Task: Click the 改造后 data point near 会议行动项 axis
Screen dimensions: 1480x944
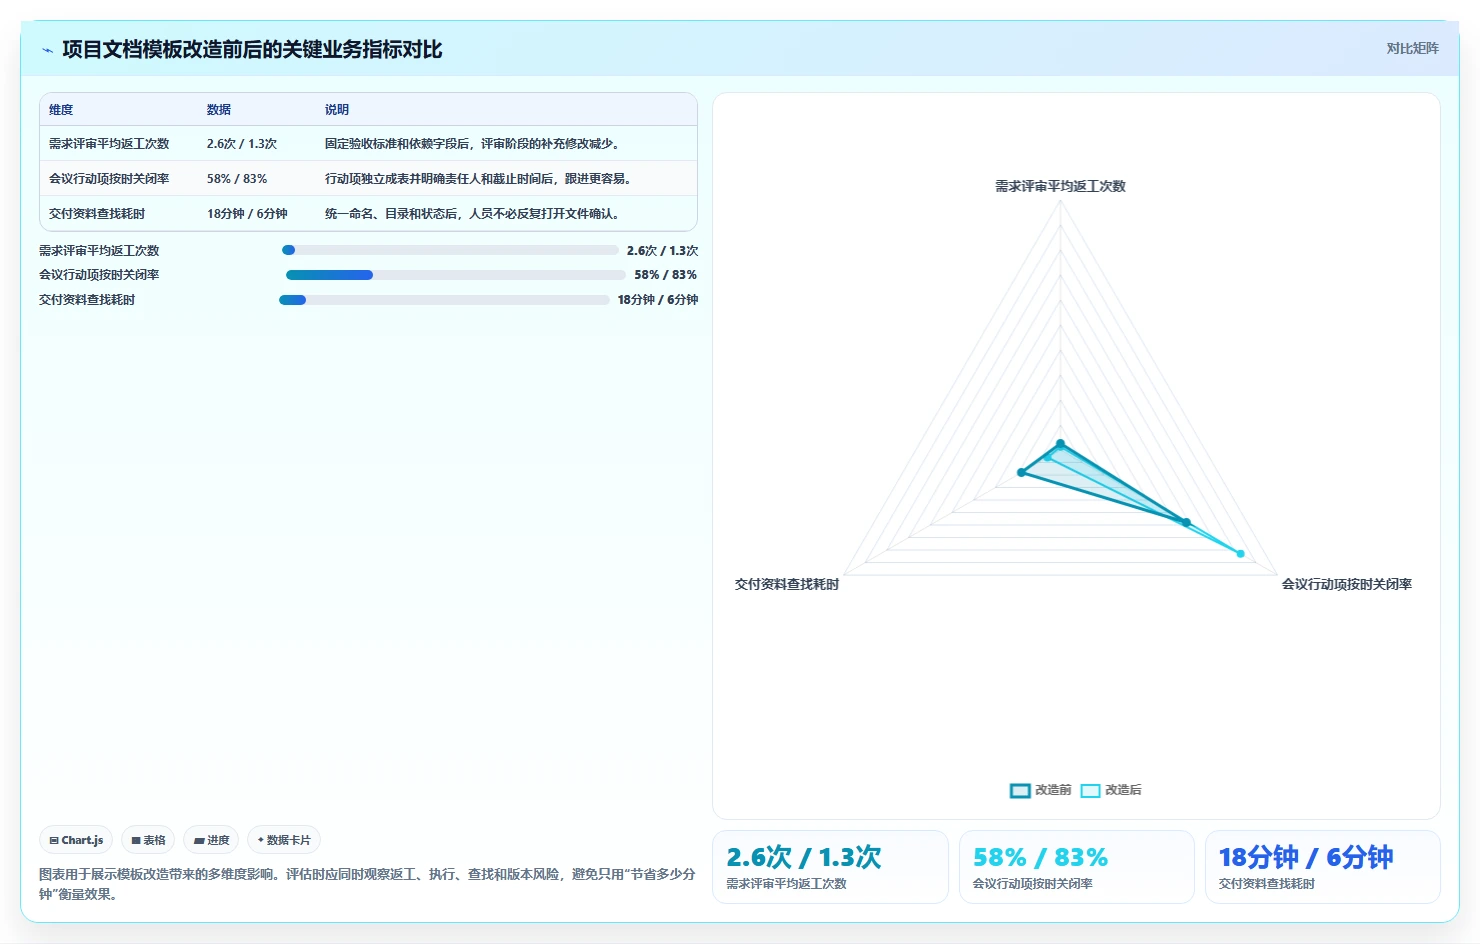Action: (1241, 553)
